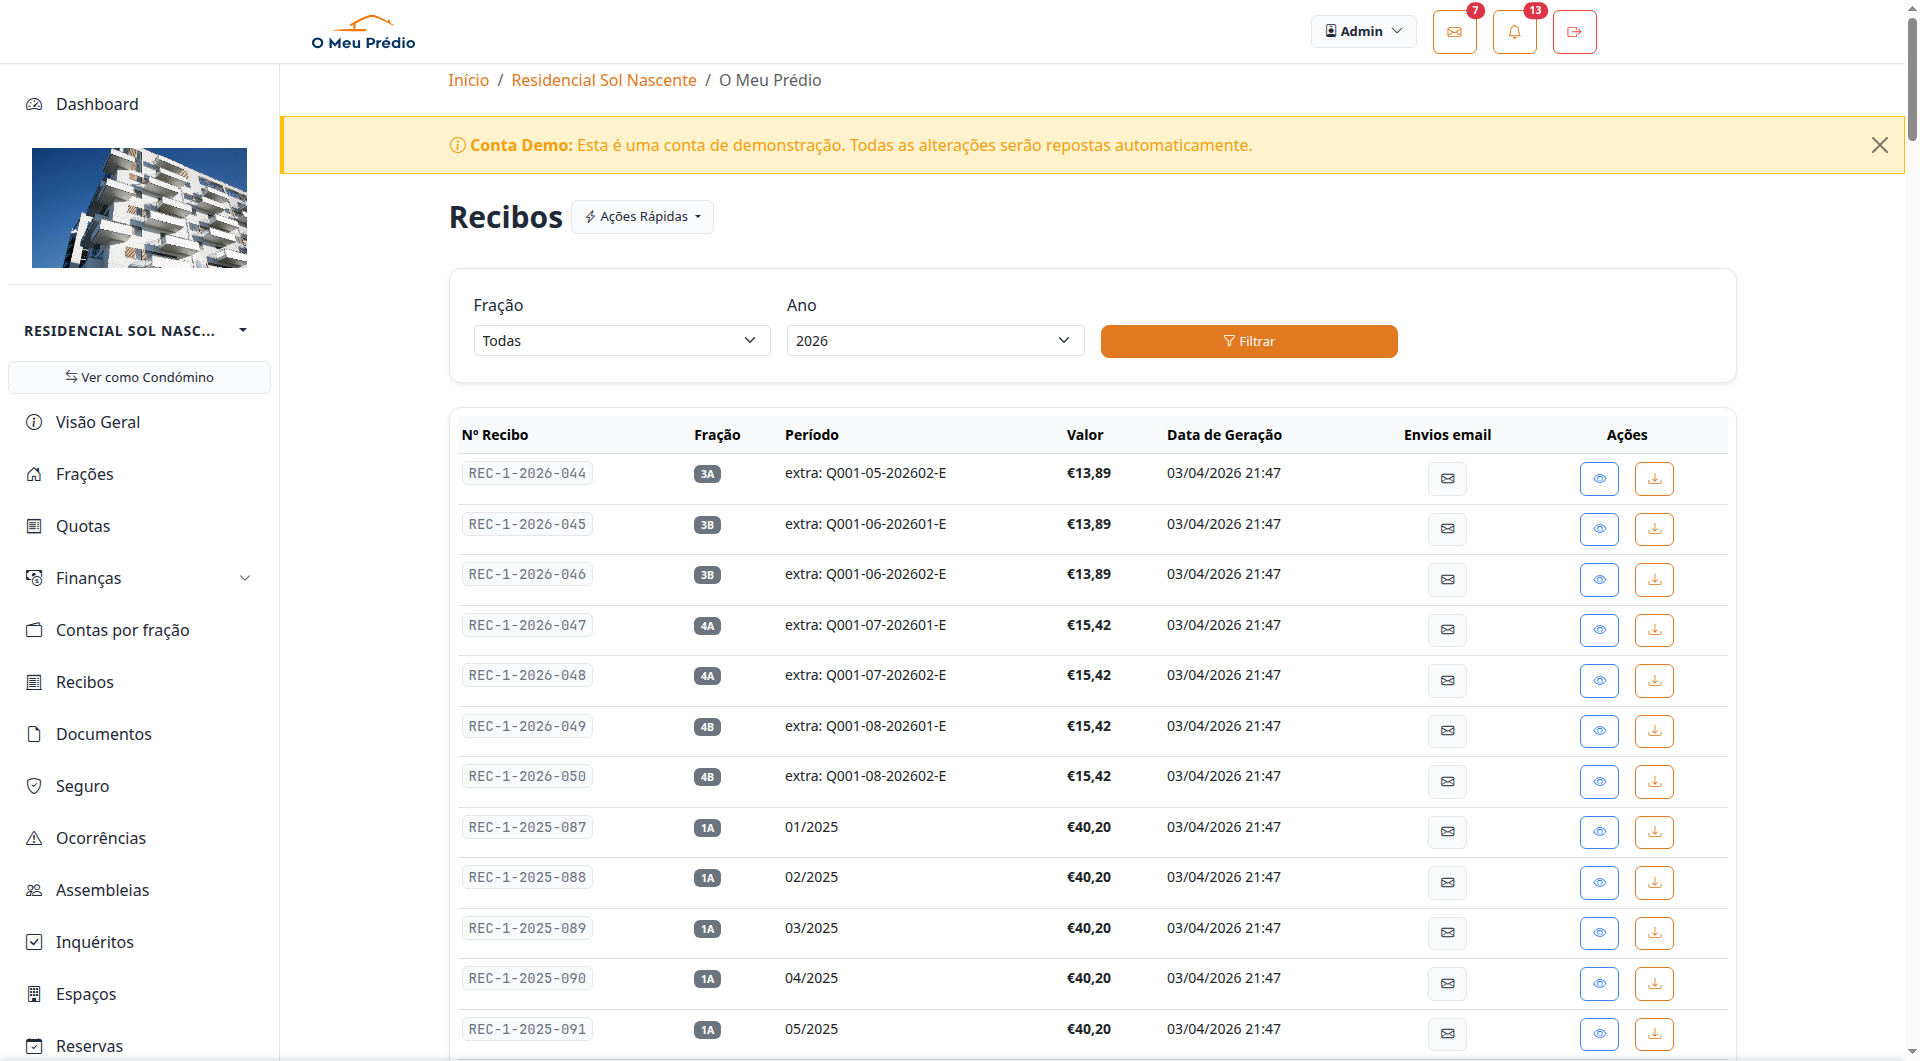Send email for receipt REC-1-2025-090
1920x1061 pixels.
pyautogui.click(x=1447, y=984)
